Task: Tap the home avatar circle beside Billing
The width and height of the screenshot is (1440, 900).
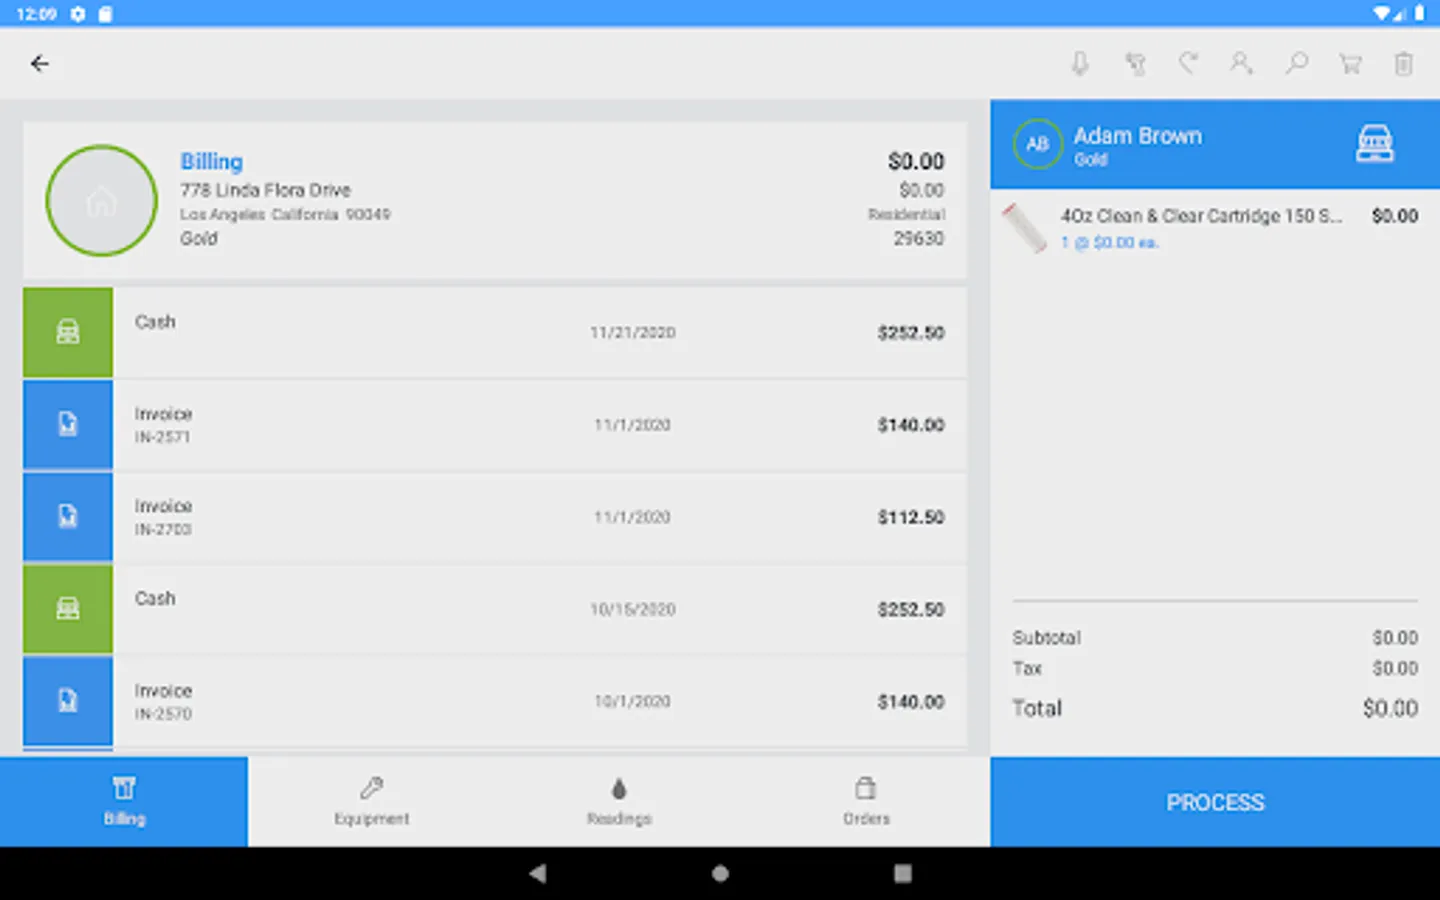Action: click(101, 200)
